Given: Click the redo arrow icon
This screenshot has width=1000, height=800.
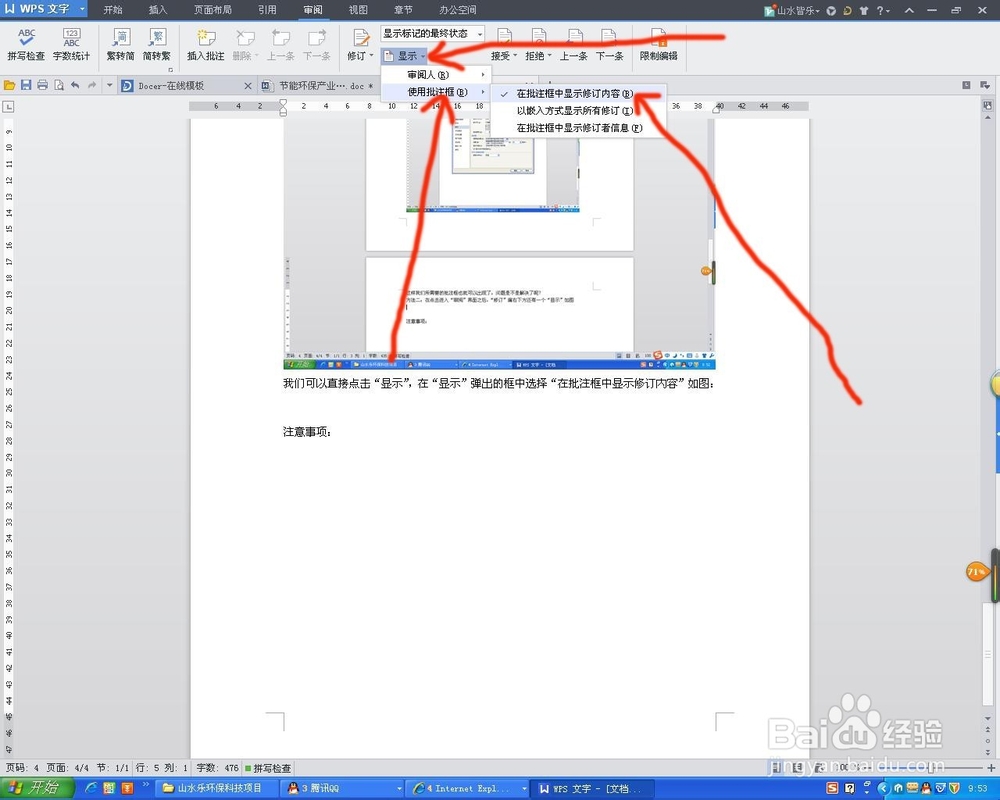Looking at the screenshot, I should pyautogui.click(x=92, y=85).
